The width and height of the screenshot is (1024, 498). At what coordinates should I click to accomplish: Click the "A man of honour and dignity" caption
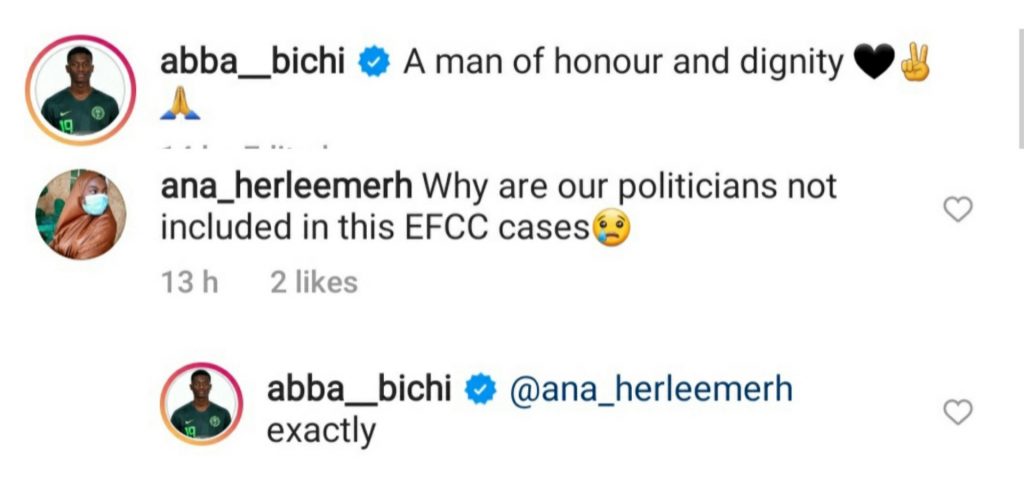pos(624,63)
